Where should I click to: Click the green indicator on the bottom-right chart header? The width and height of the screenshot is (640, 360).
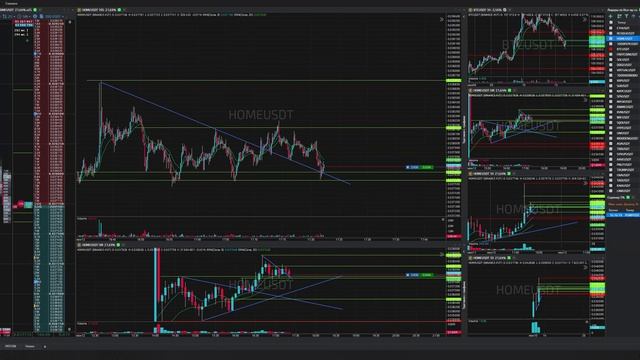coord(509,258)
